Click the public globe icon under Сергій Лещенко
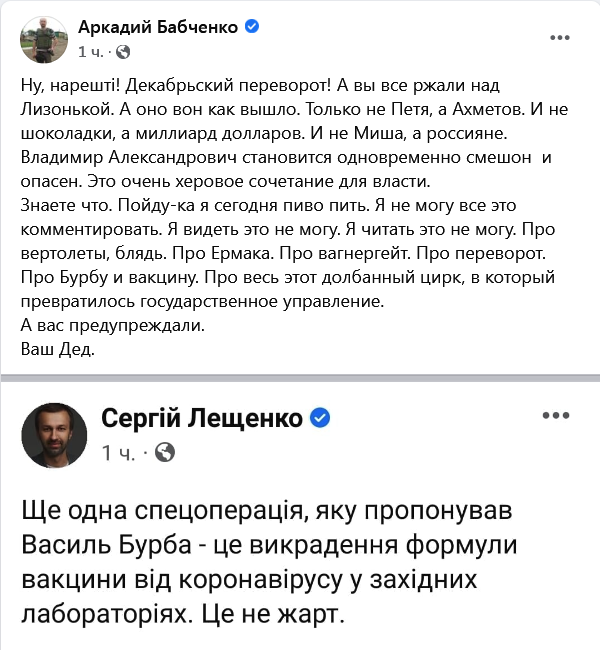 coord(165,452)
